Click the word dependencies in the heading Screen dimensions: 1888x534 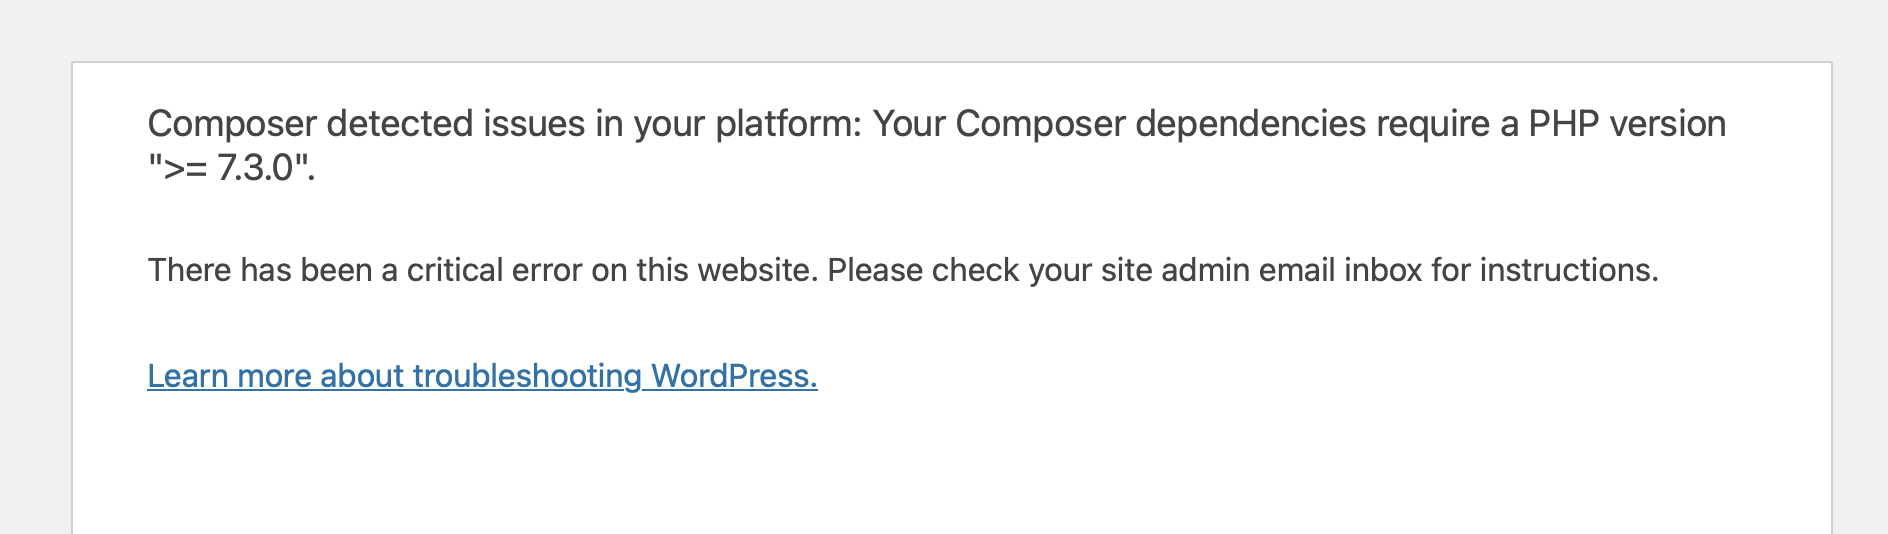click(x=1250, y=124)
